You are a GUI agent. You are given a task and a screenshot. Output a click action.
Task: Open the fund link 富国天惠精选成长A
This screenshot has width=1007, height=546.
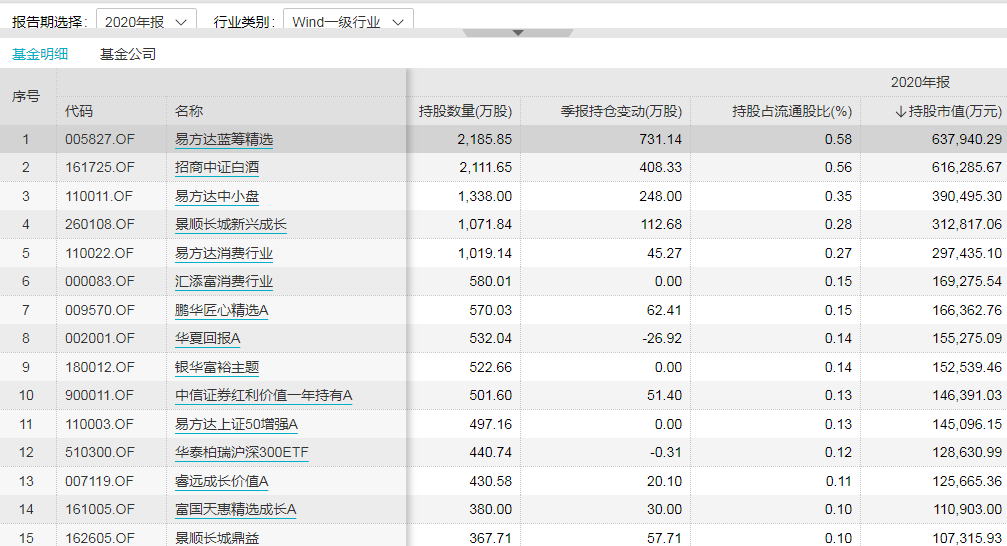[x=236, y=510]
